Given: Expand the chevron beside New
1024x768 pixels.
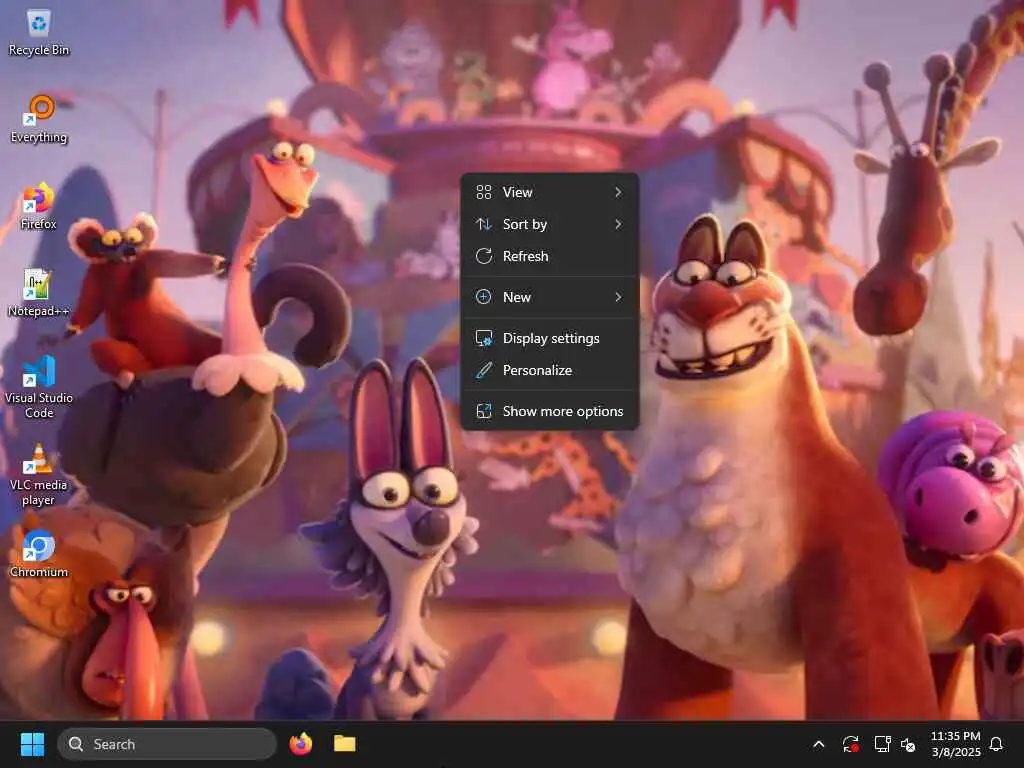Looking at the screenshot, I should [x=618, y=297].
